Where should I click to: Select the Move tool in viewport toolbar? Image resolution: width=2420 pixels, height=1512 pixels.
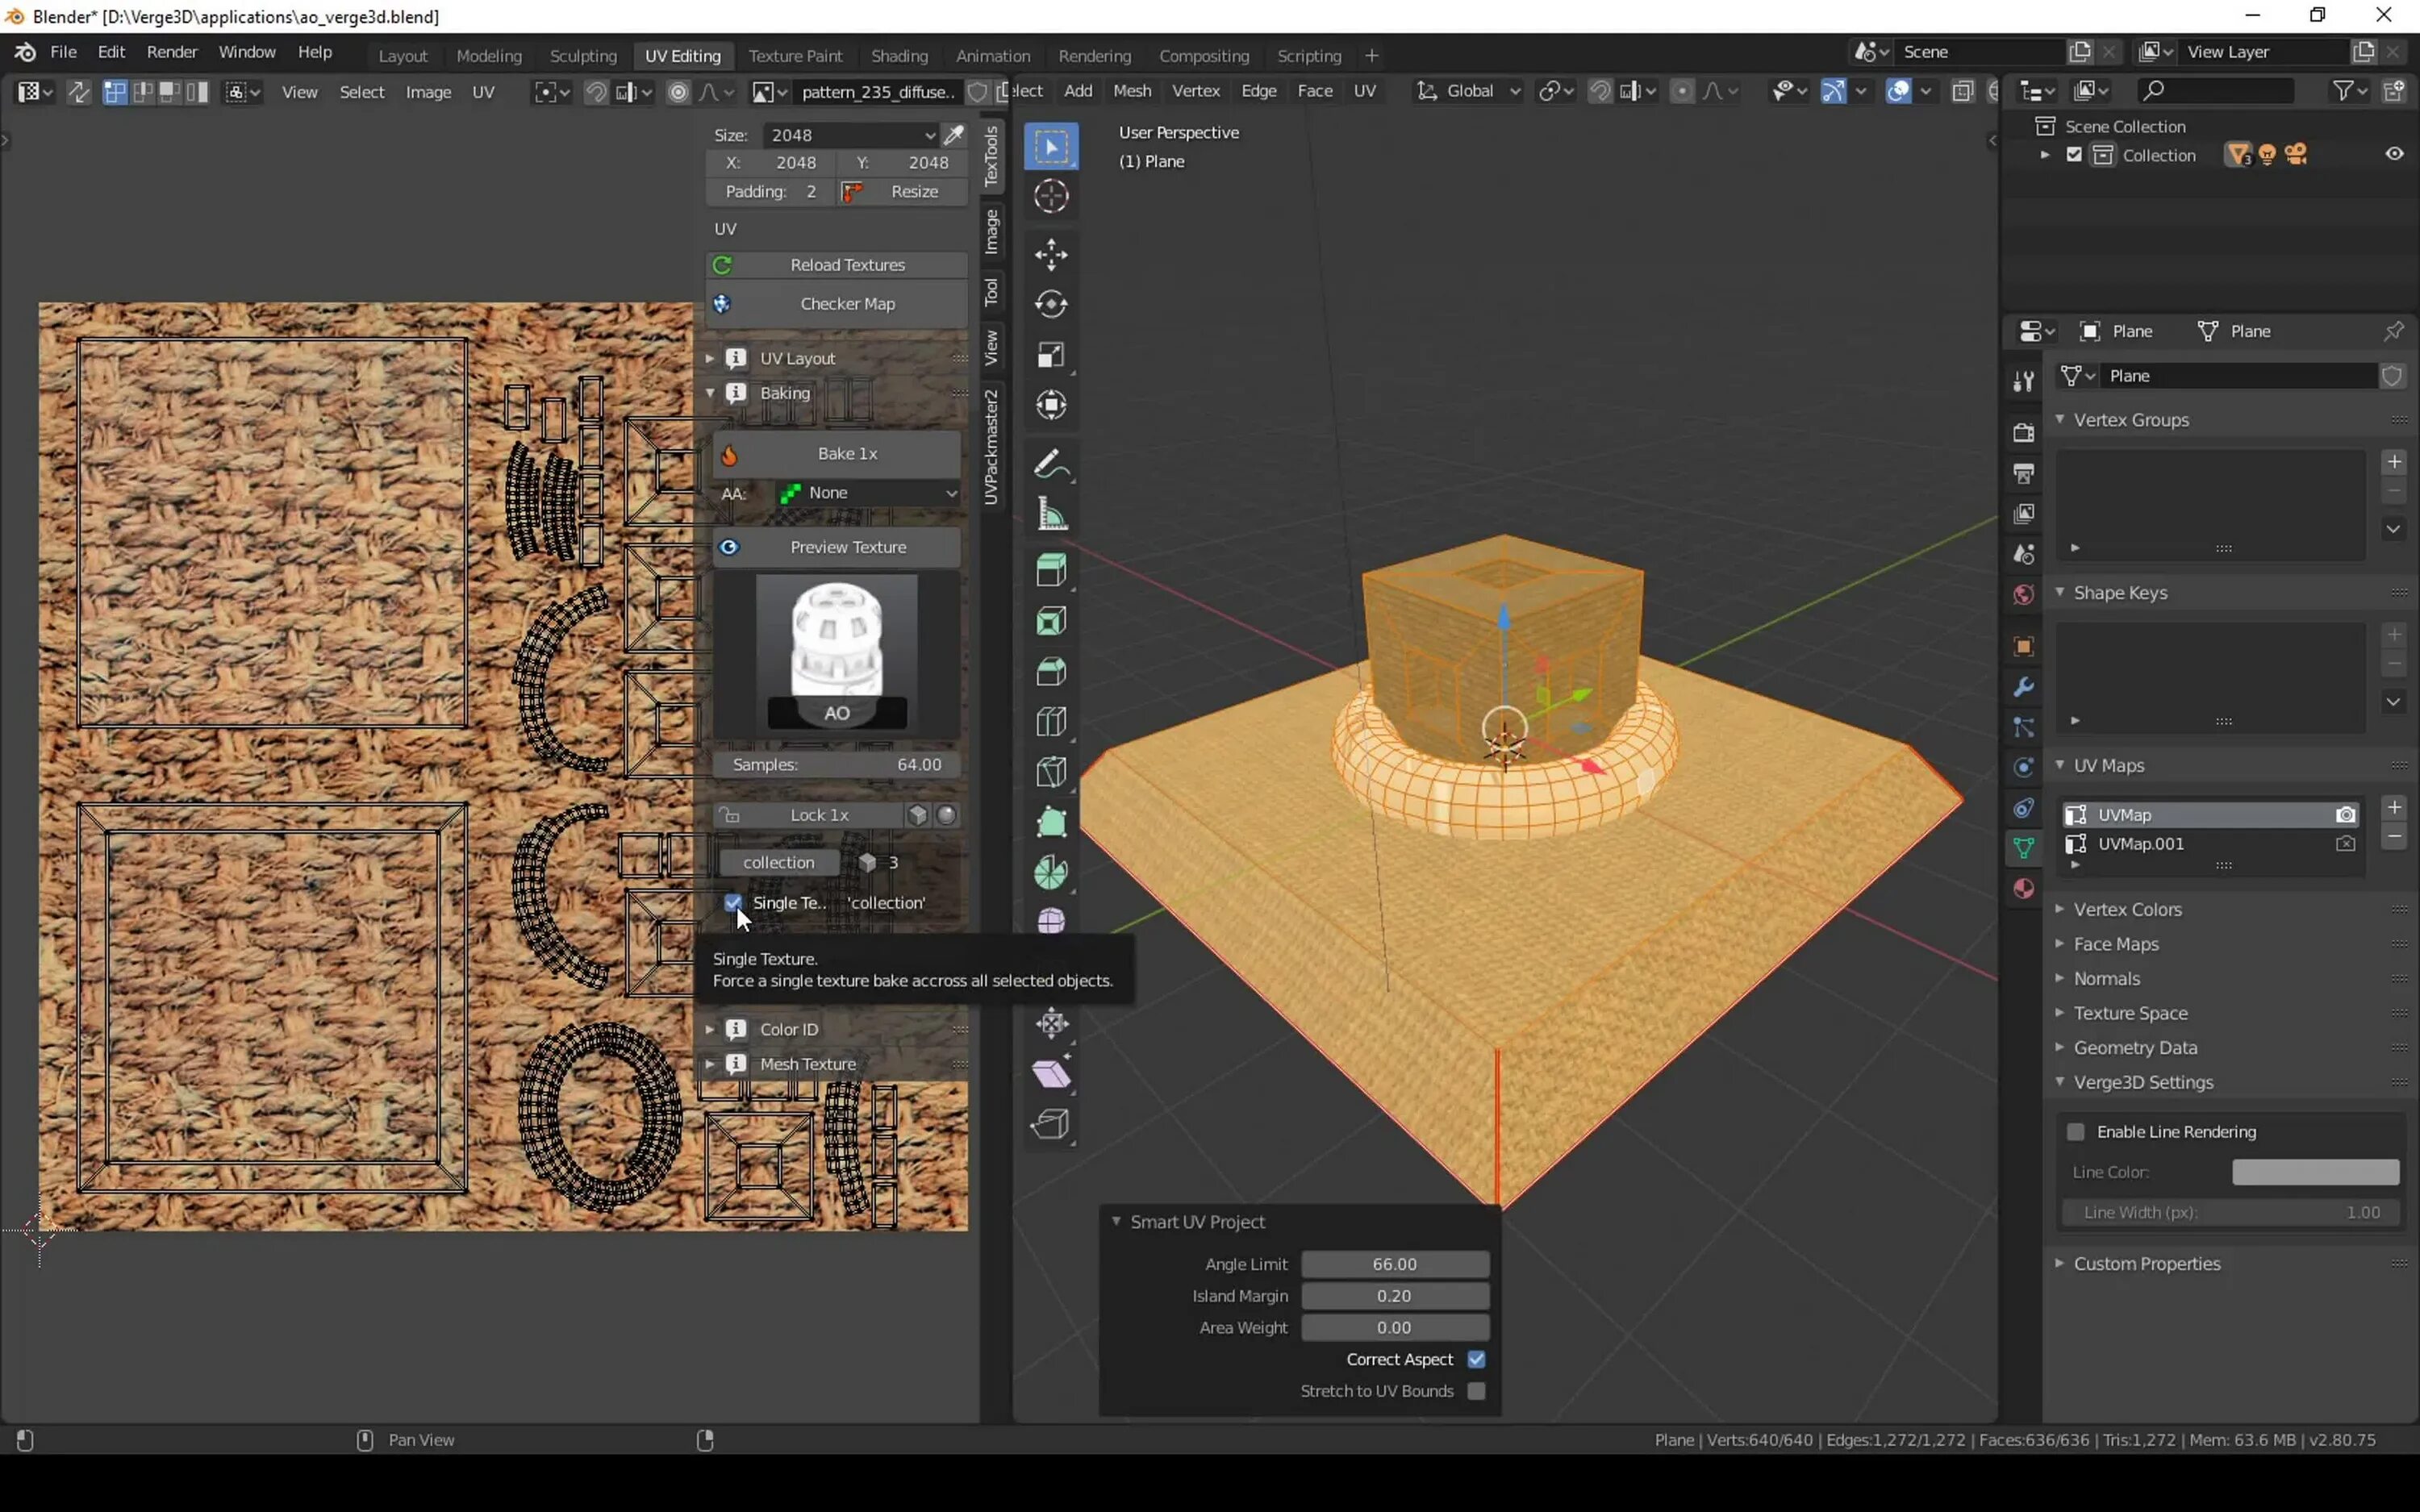tap(1050, 254)
